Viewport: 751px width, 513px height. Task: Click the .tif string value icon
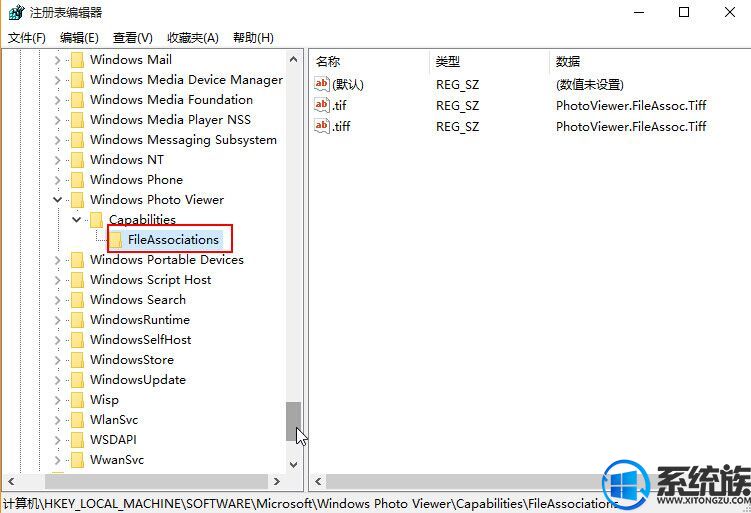[321, 105]
